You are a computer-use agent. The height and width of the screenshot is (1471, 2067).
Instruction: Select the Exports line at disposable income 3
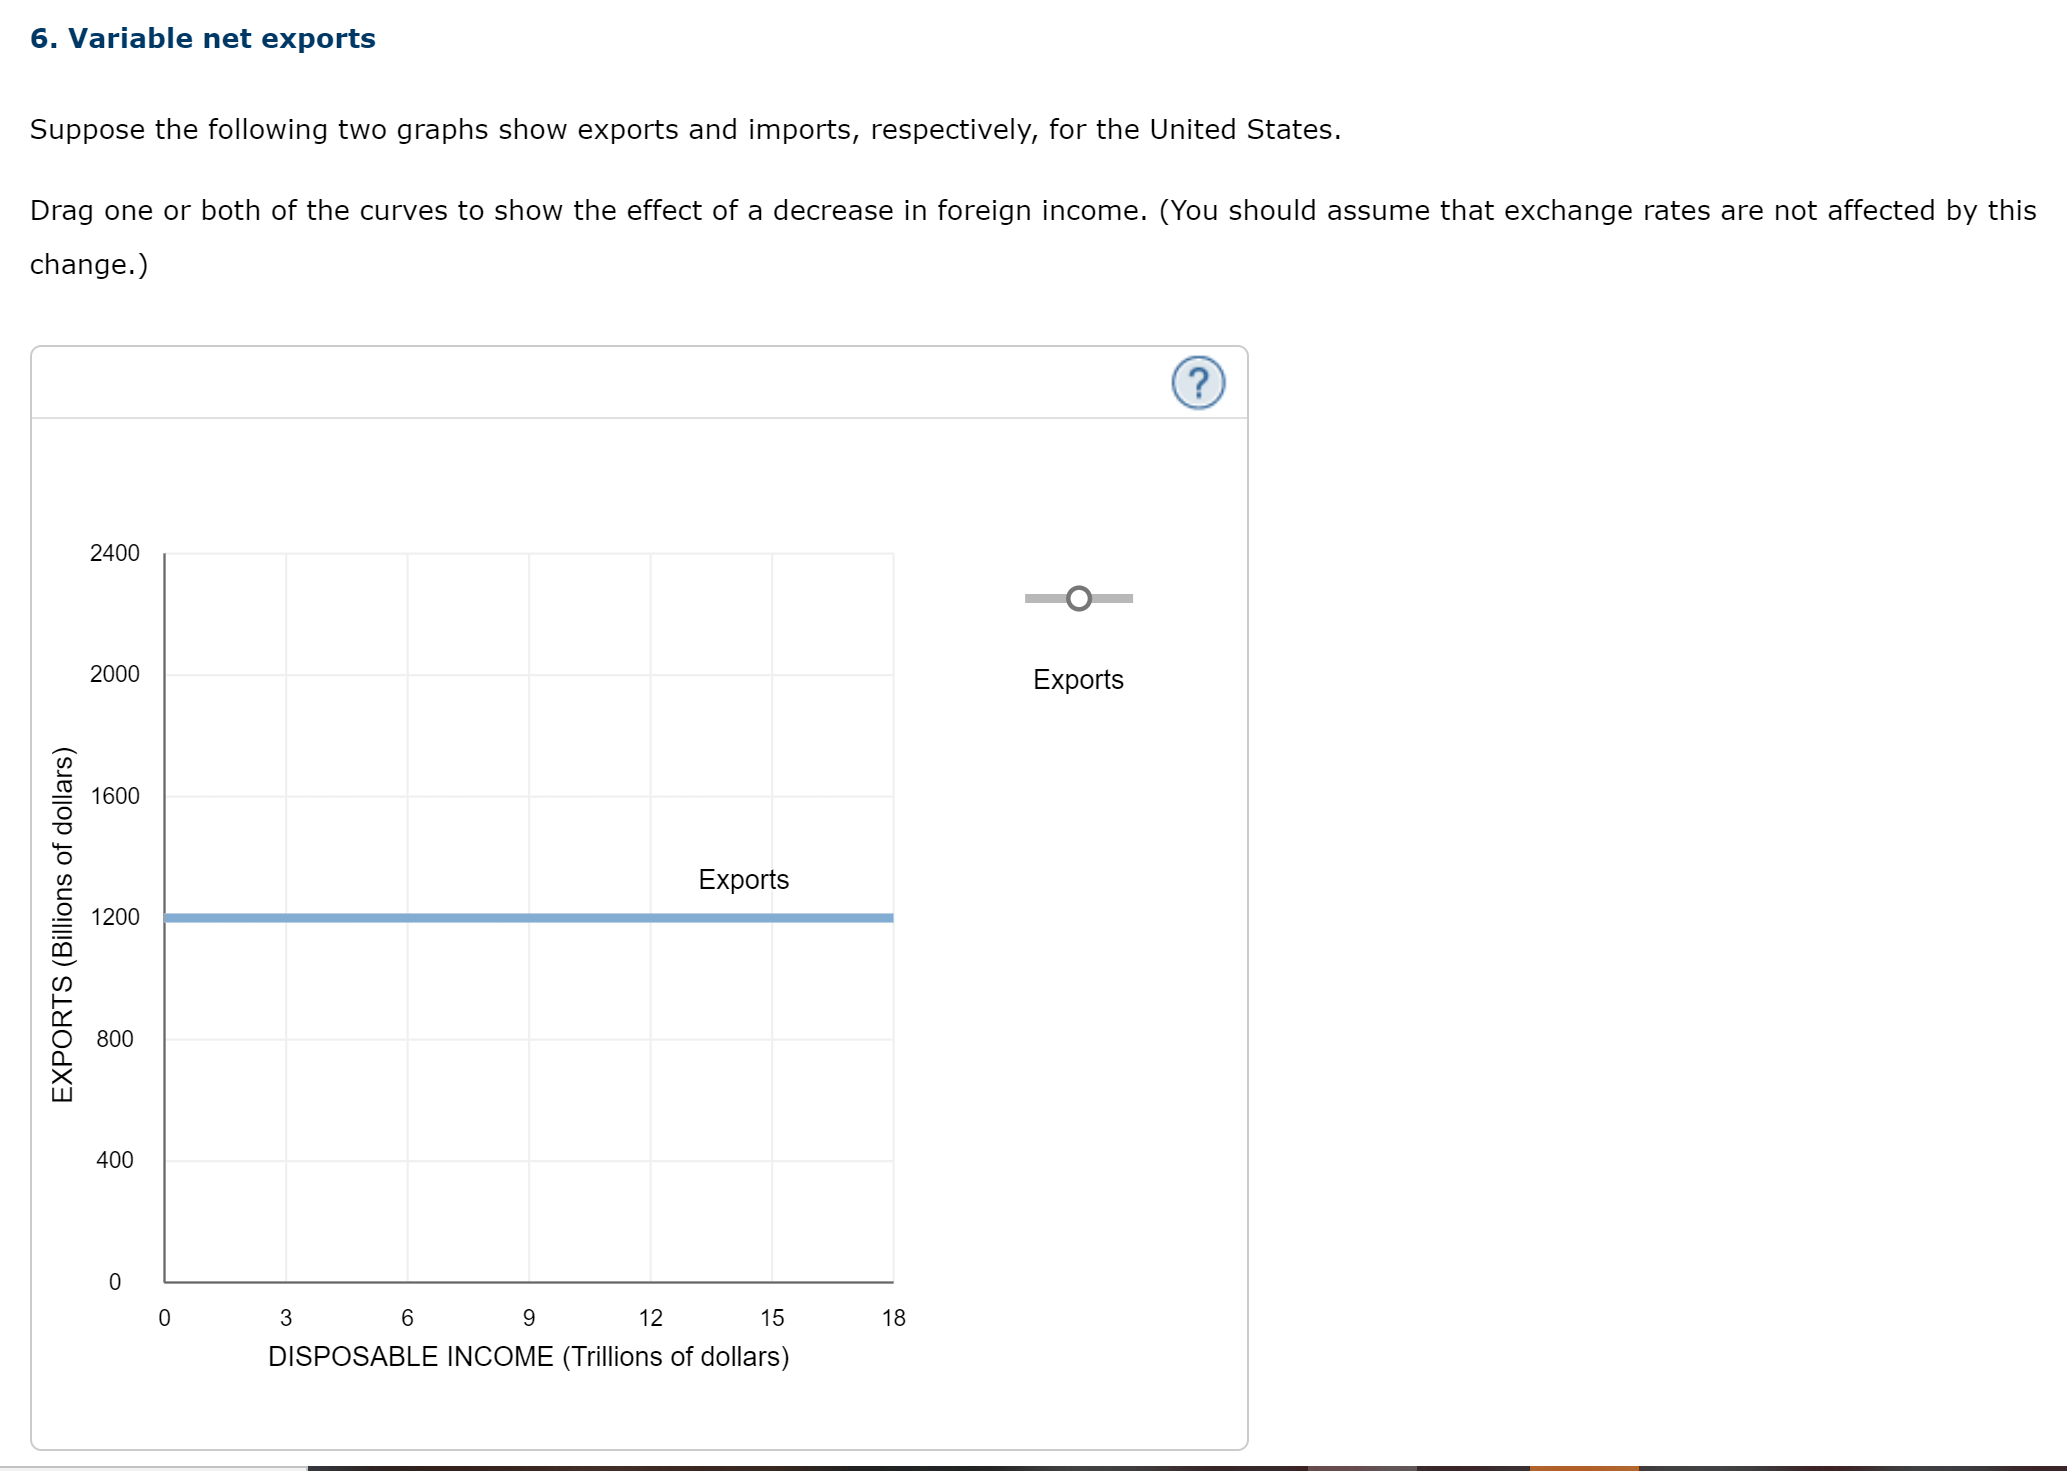[x=285, y=916]
